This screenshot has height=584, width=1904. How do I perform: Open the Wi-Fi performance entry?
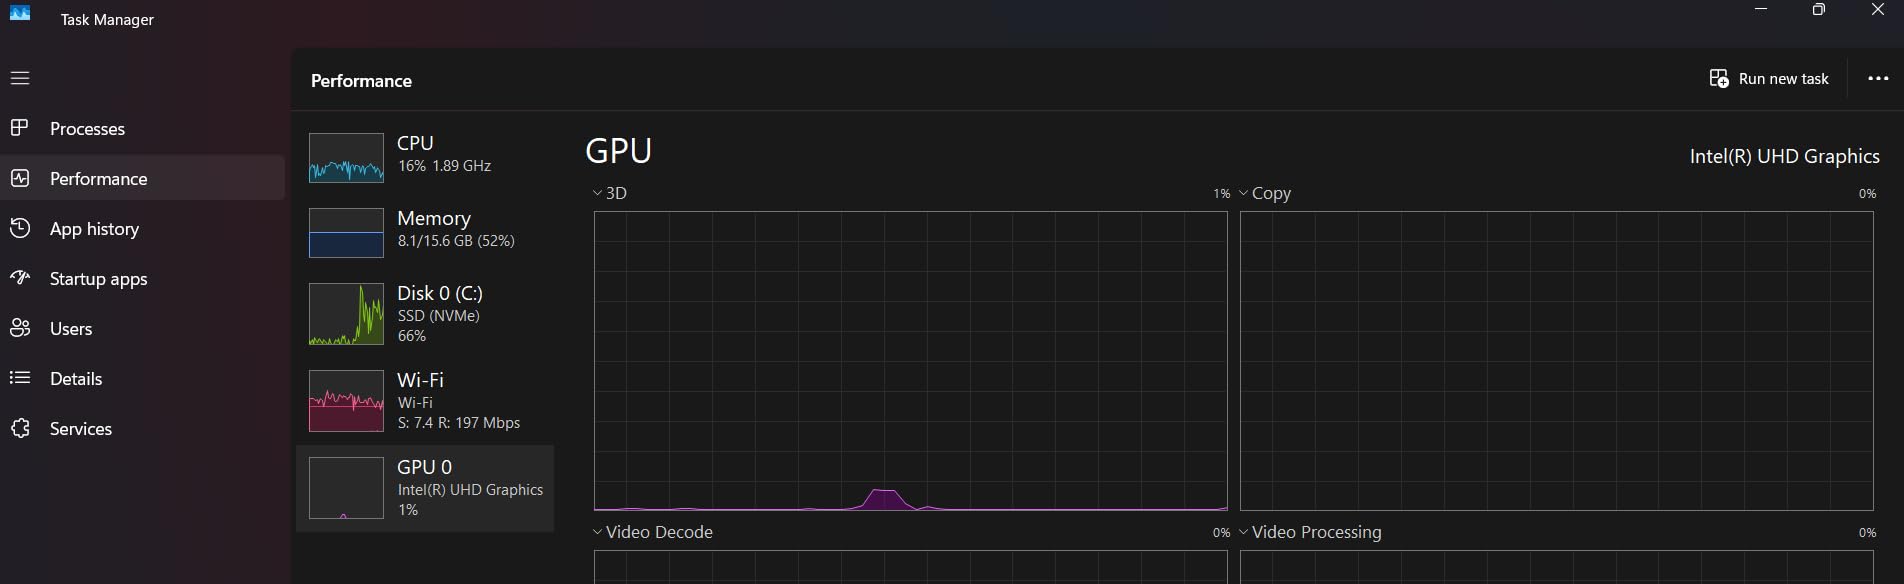425,401
